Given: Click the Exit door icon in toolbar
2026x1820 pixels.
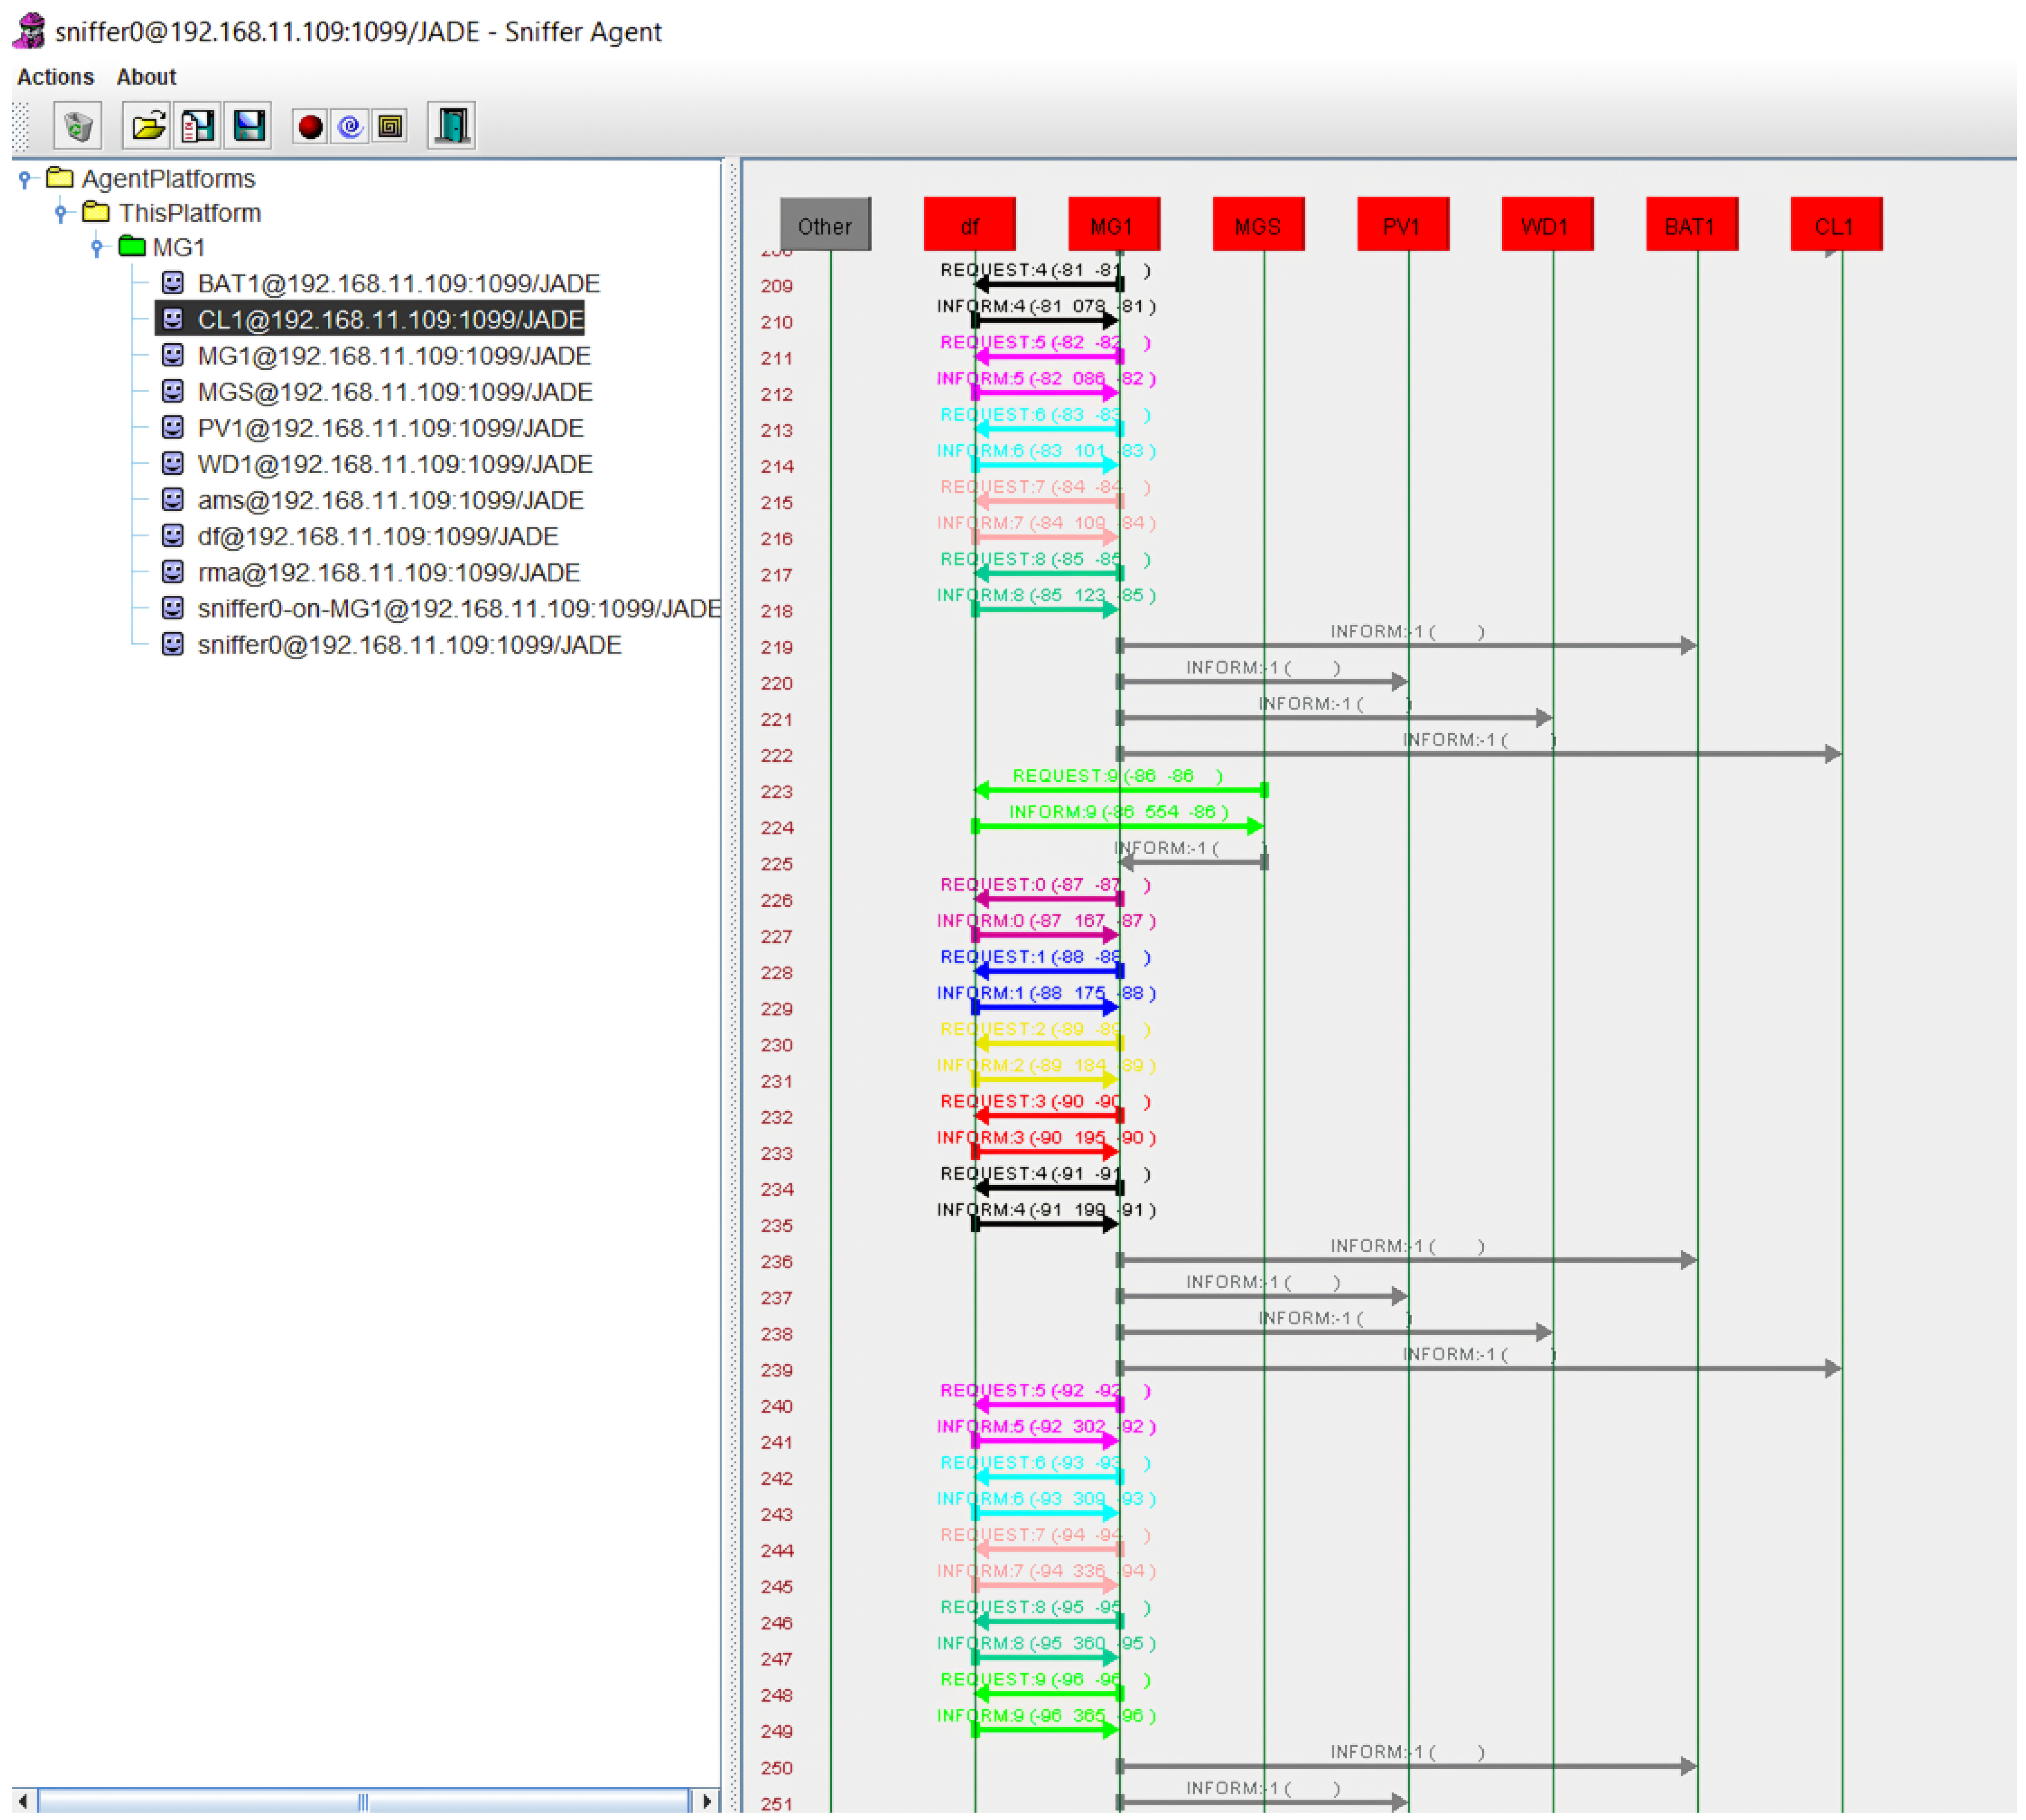Looking at the screenshot, I should [x=452, y=126].
